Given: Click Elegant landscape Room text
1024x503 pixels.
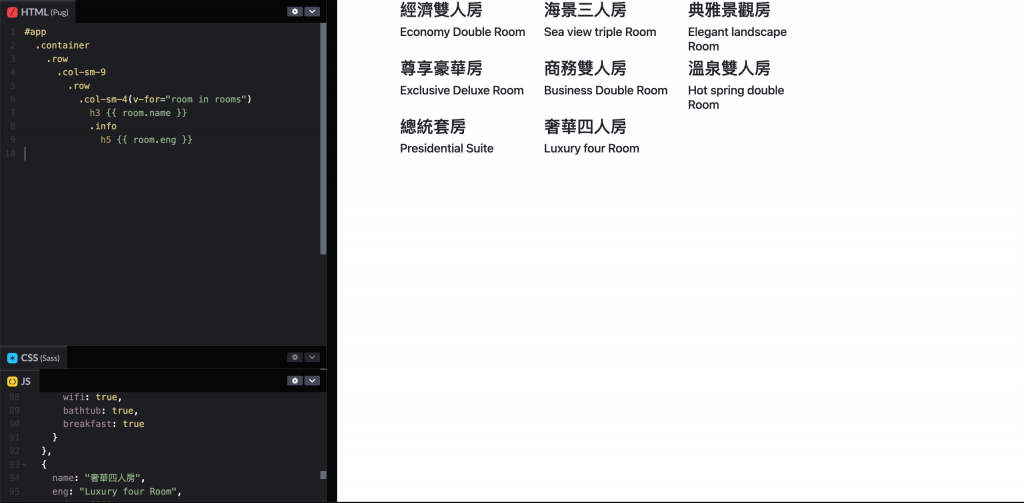Looking at the screenshot, I should (x=737, y=39).
